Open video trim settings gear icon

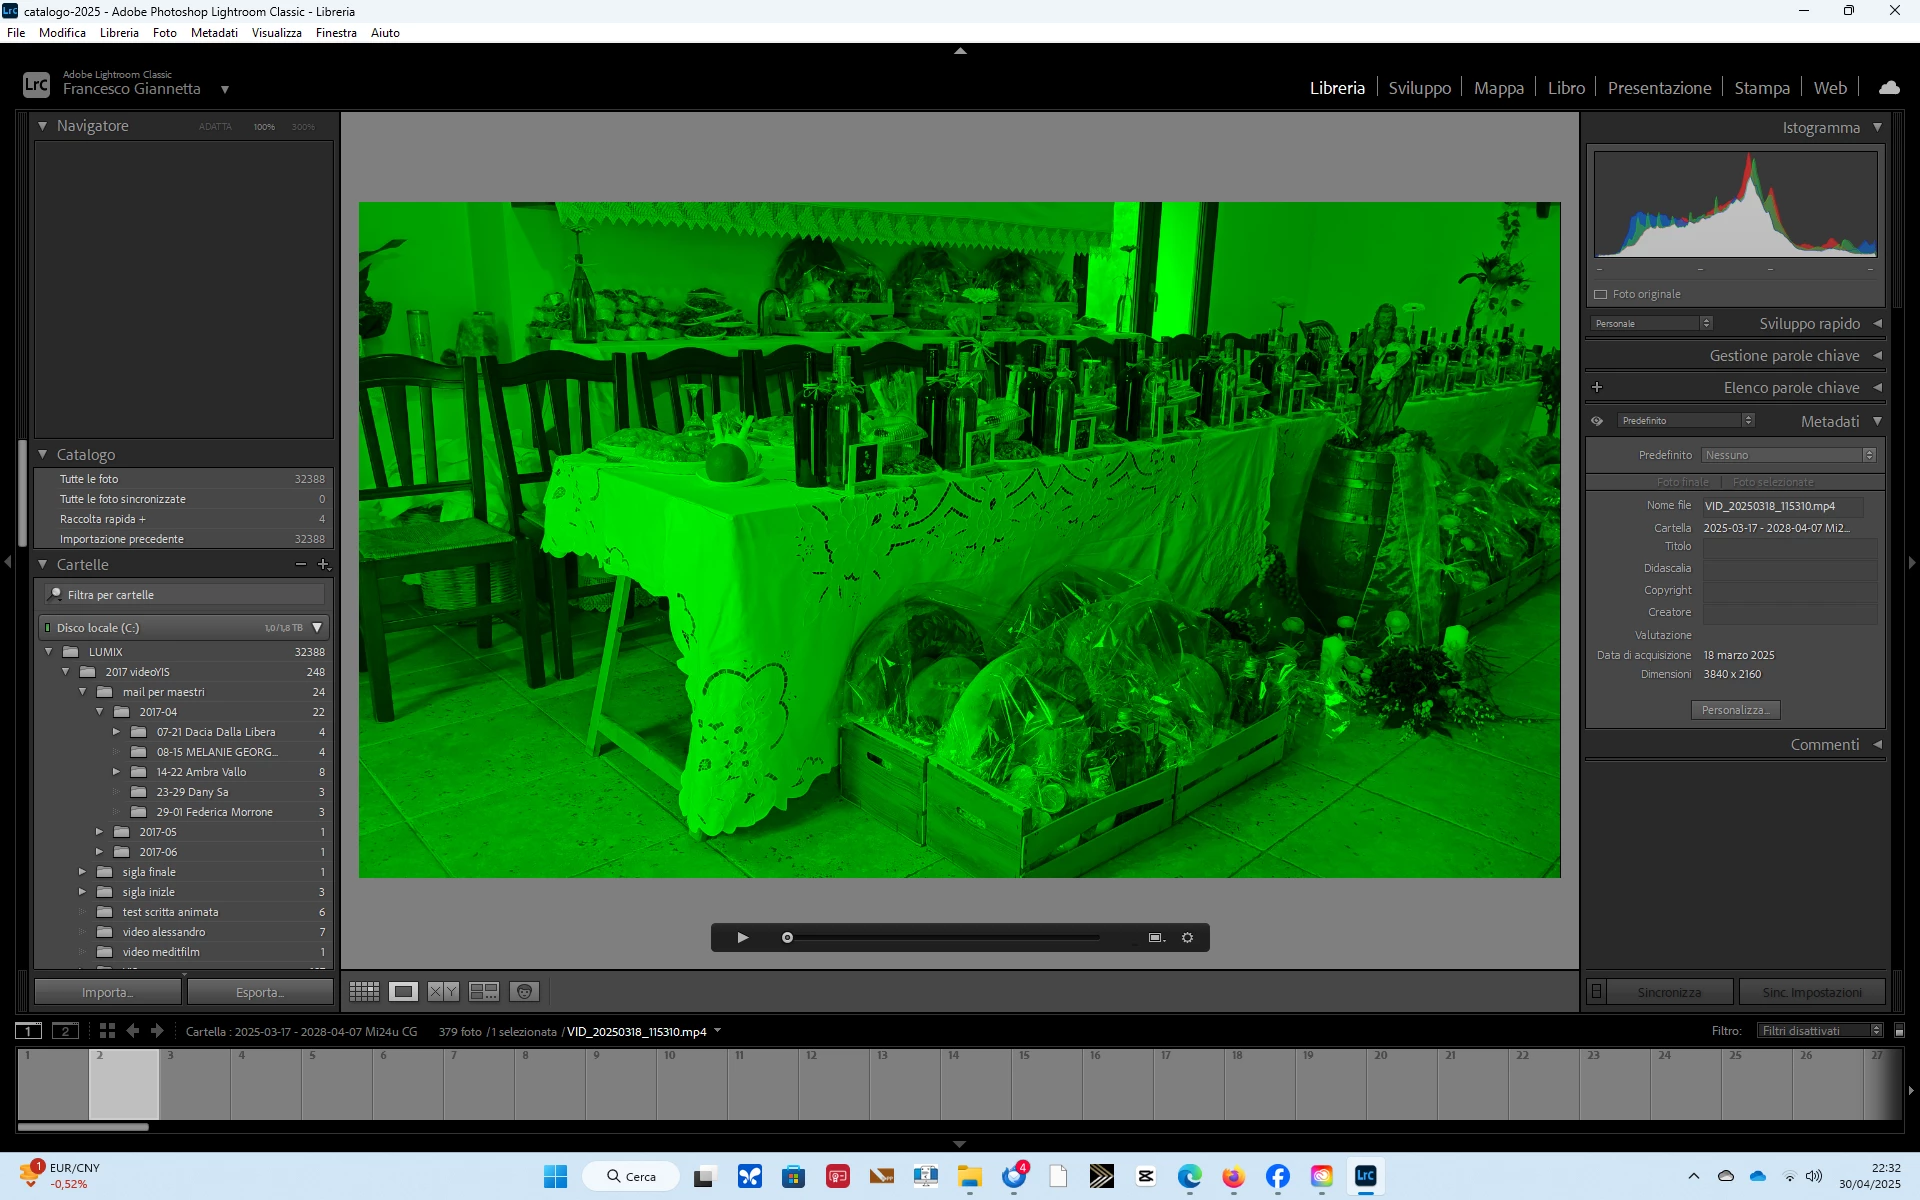(x=1188, y=937)
